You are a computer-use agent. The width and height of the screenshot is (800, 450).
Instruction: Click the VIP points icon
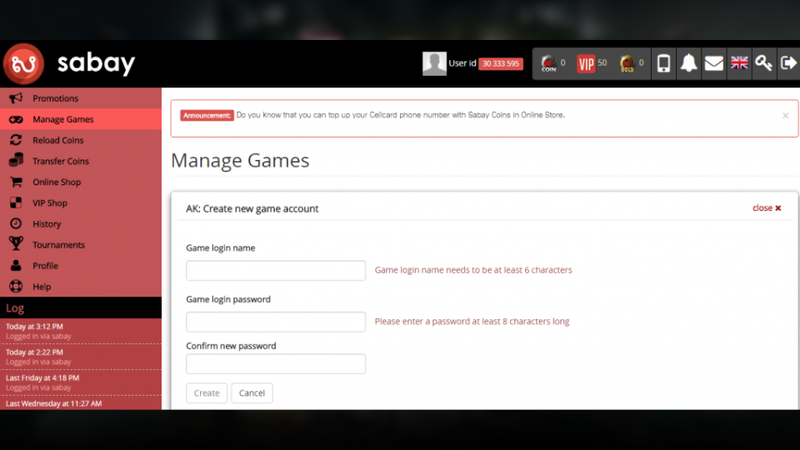(x=586, y=64)
